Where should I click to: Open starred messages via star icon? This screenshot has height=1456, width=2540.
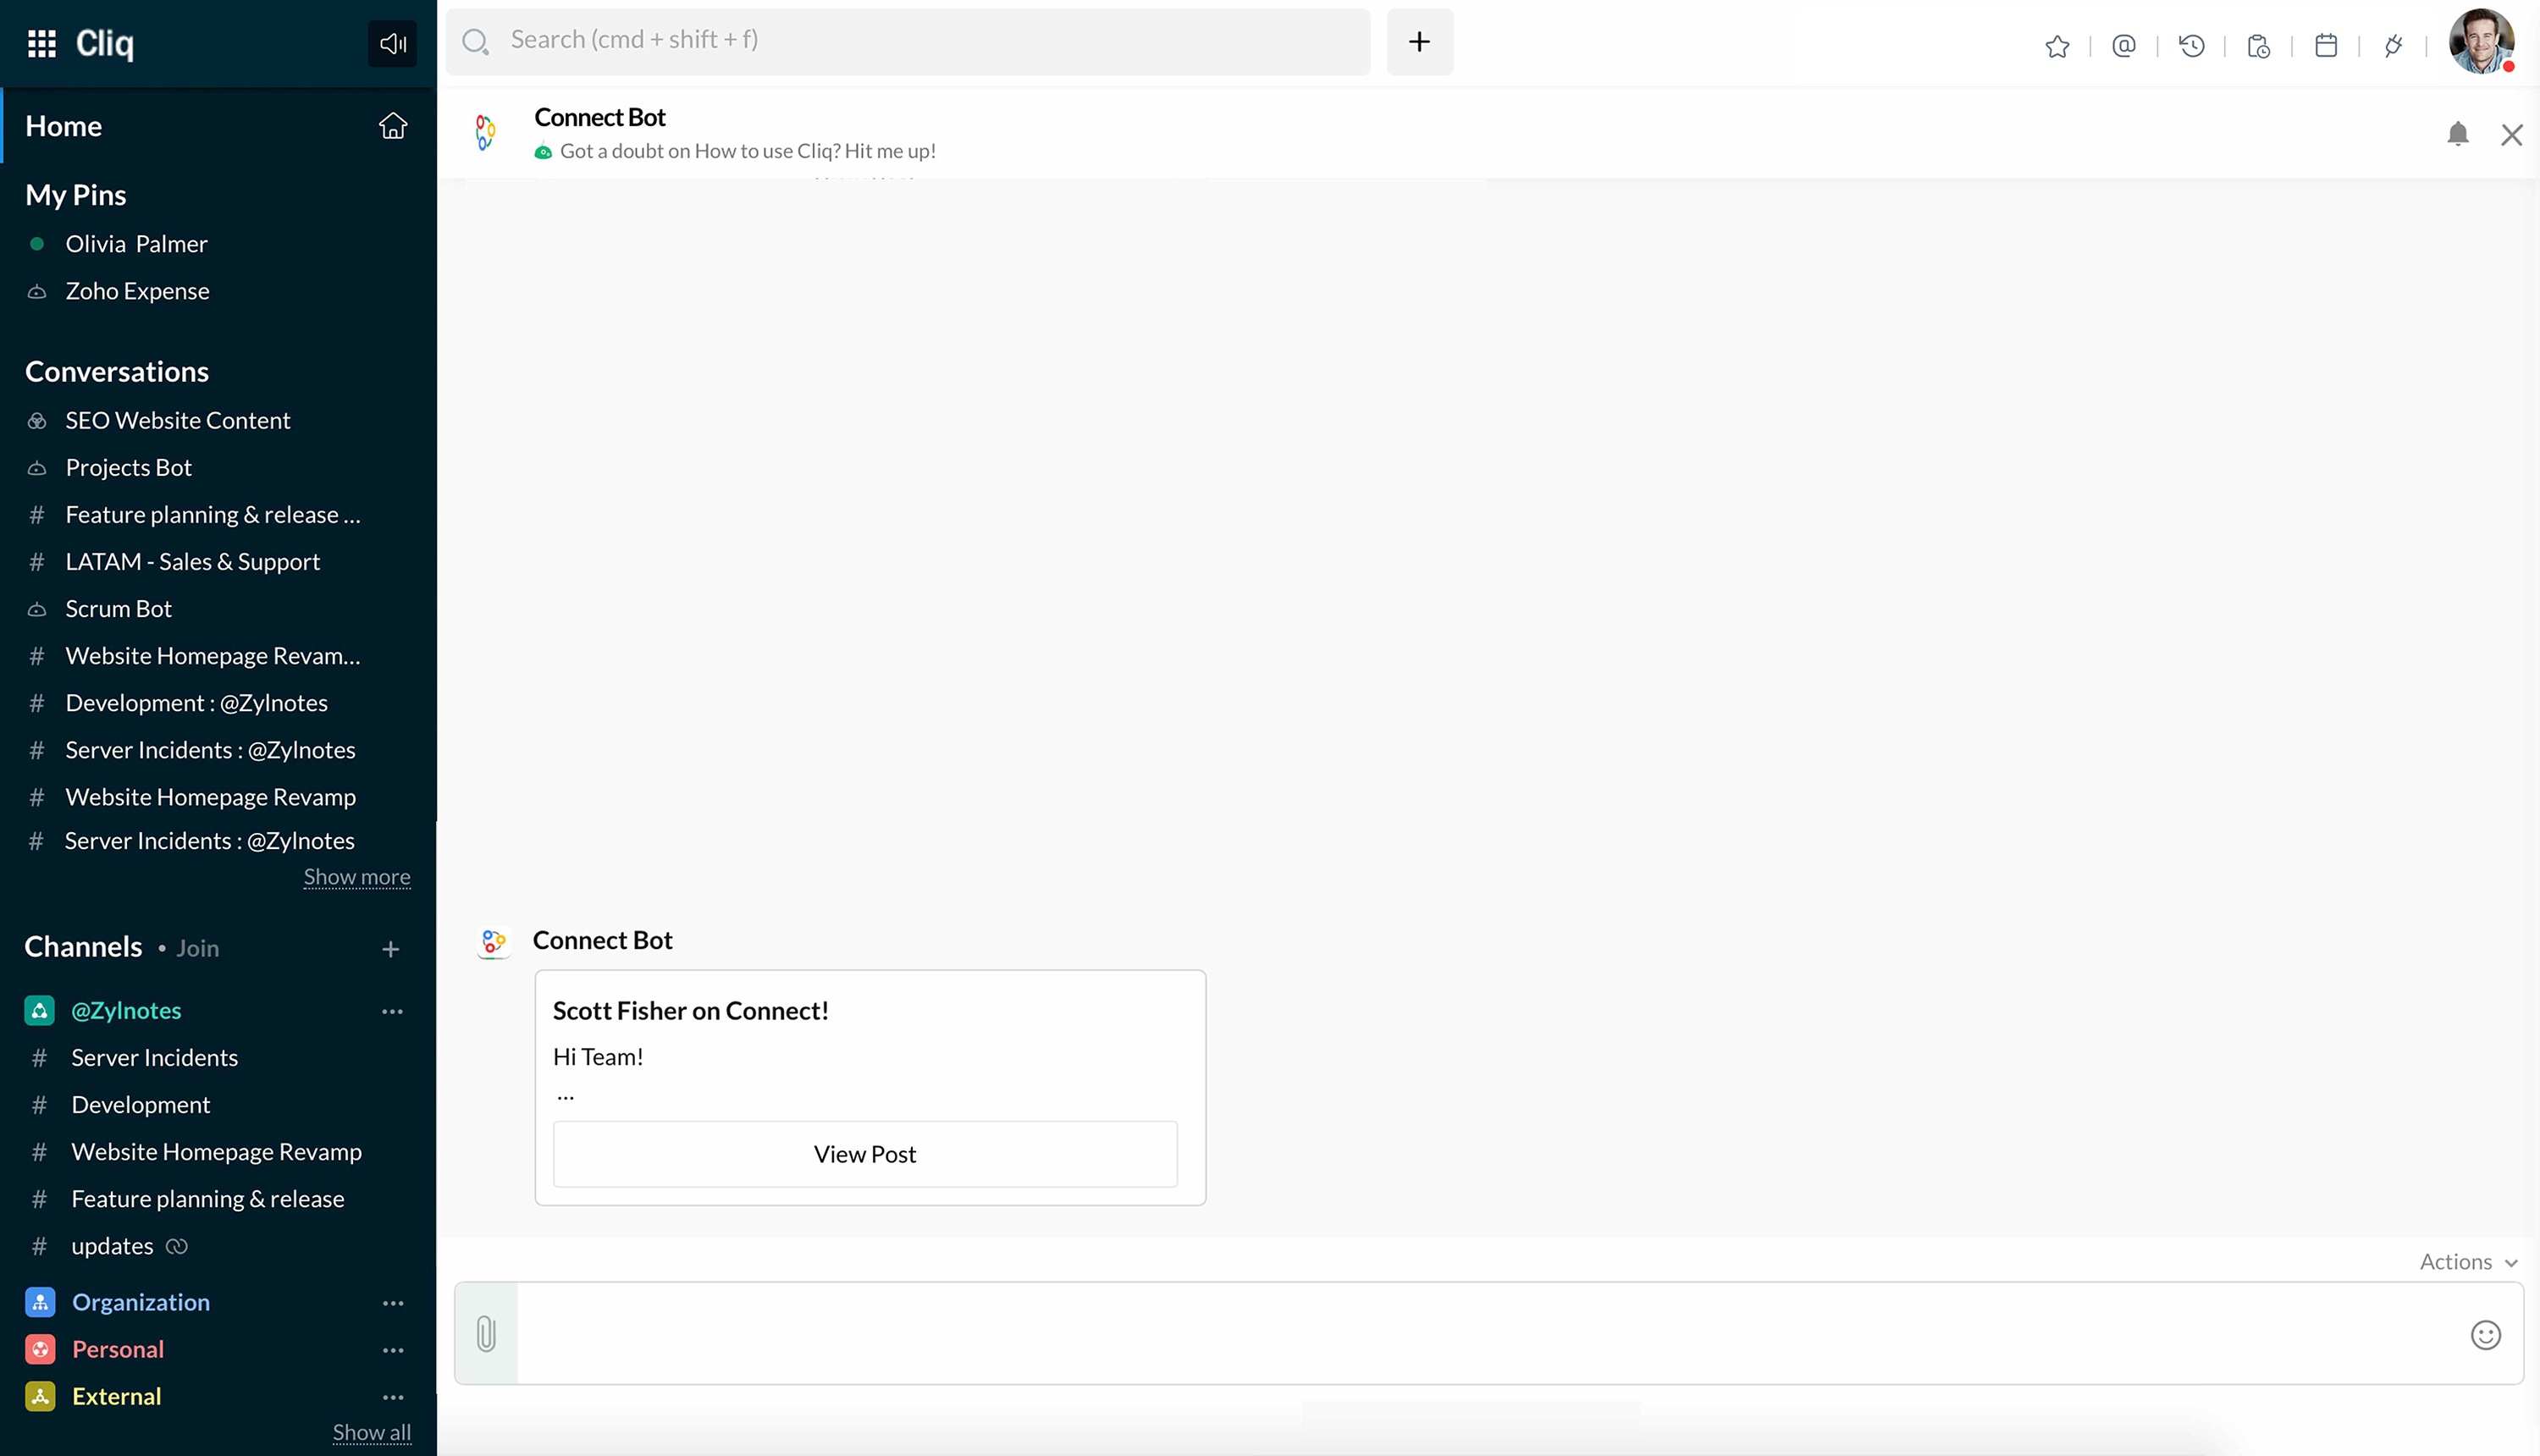[x=2057, y=46]
